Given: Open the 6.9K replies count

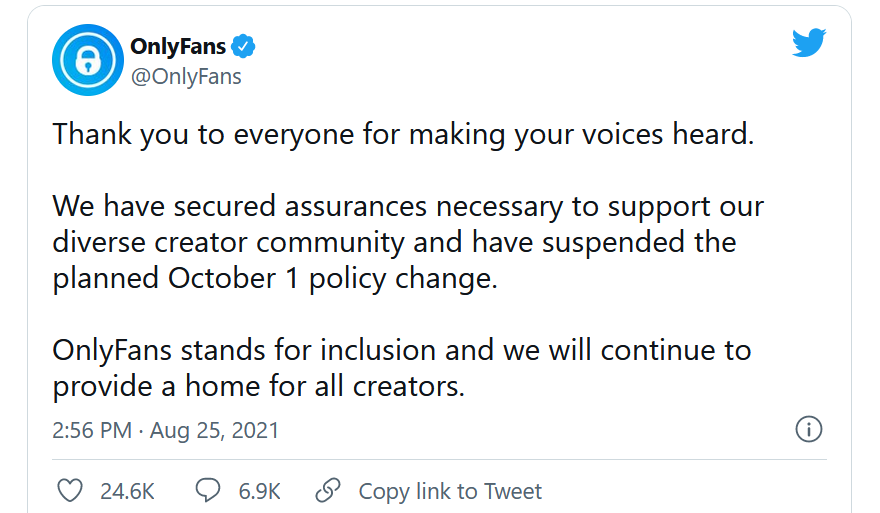Looking at the screenshot, I should coord(259,491).
